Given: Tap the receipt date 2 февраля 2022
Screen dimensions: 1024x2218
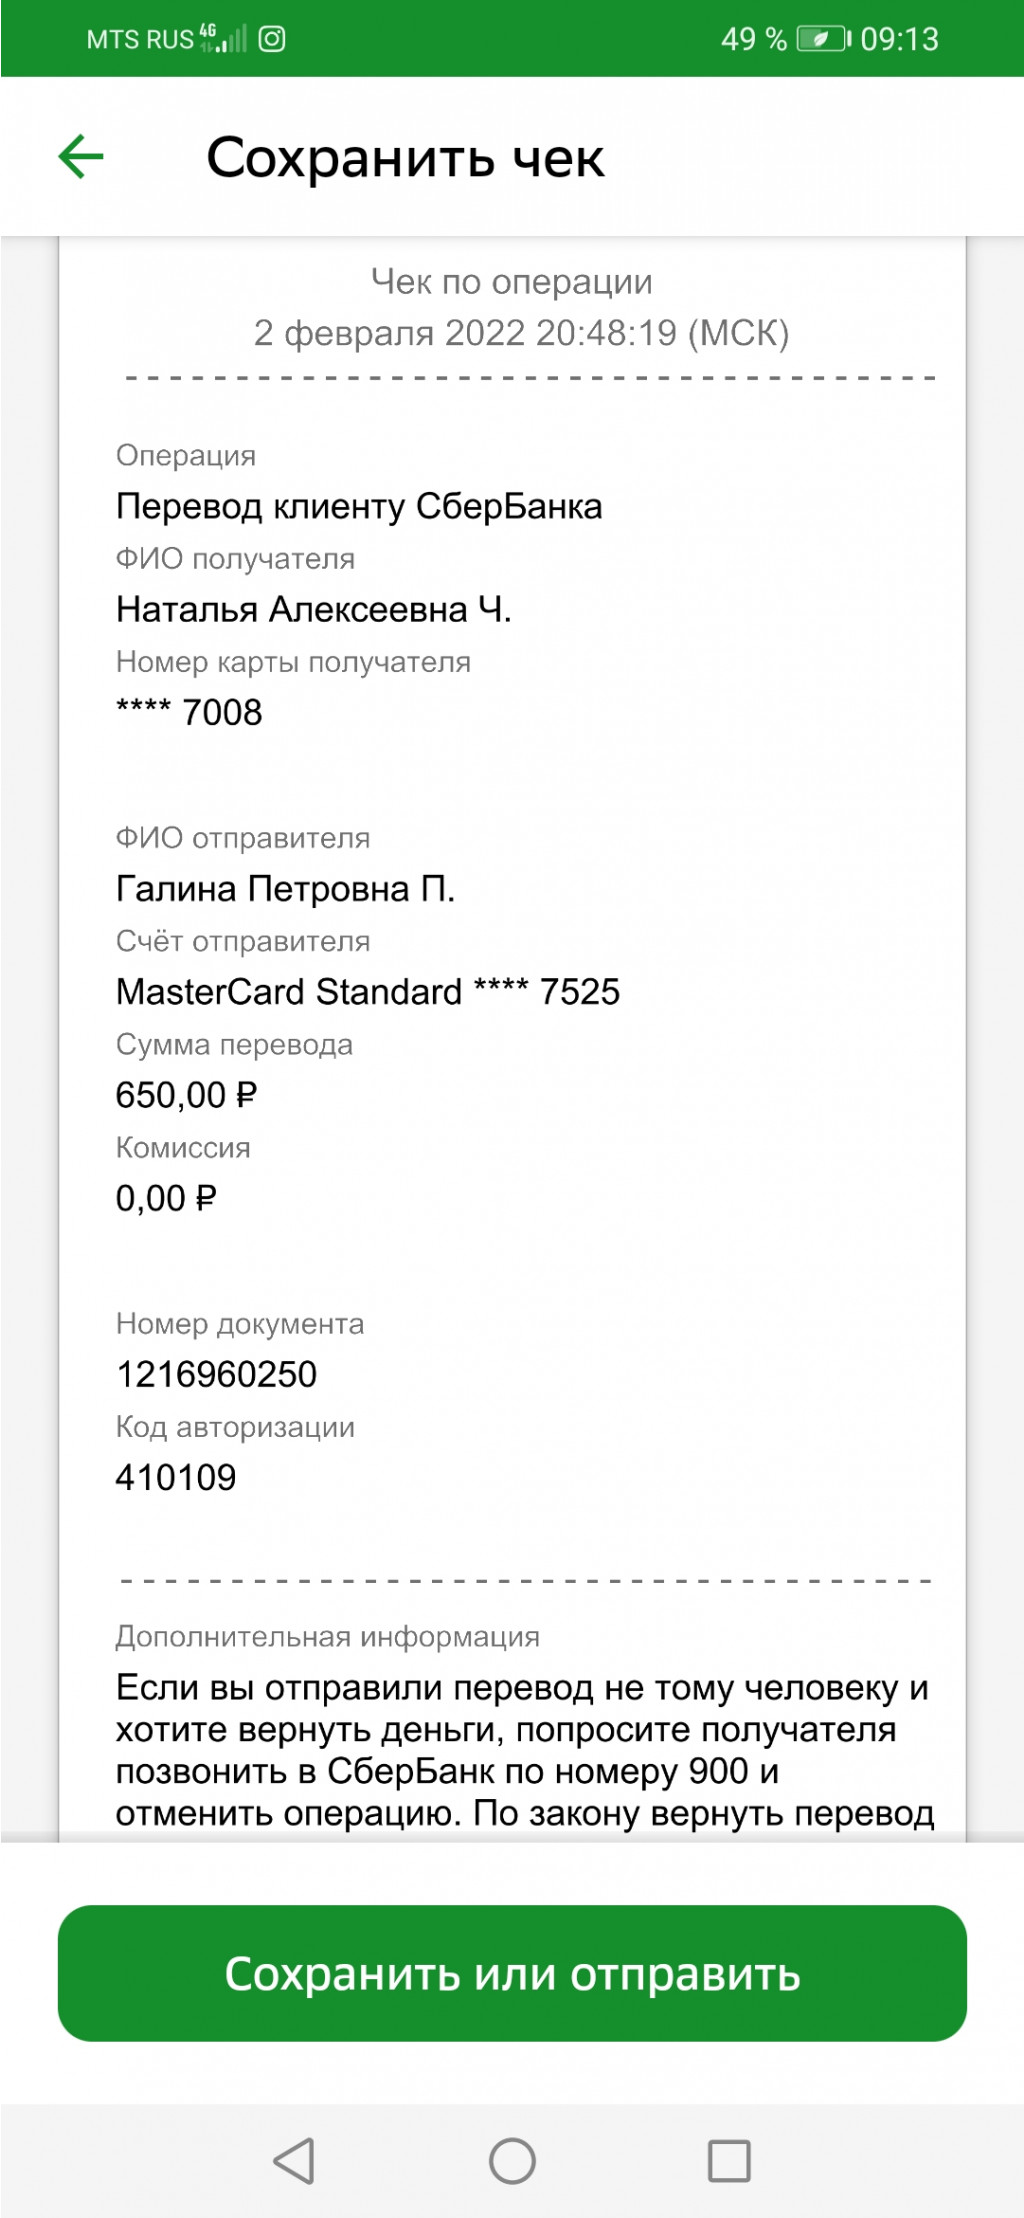Looking at the screenshot, I should click(x=520, y=333).
